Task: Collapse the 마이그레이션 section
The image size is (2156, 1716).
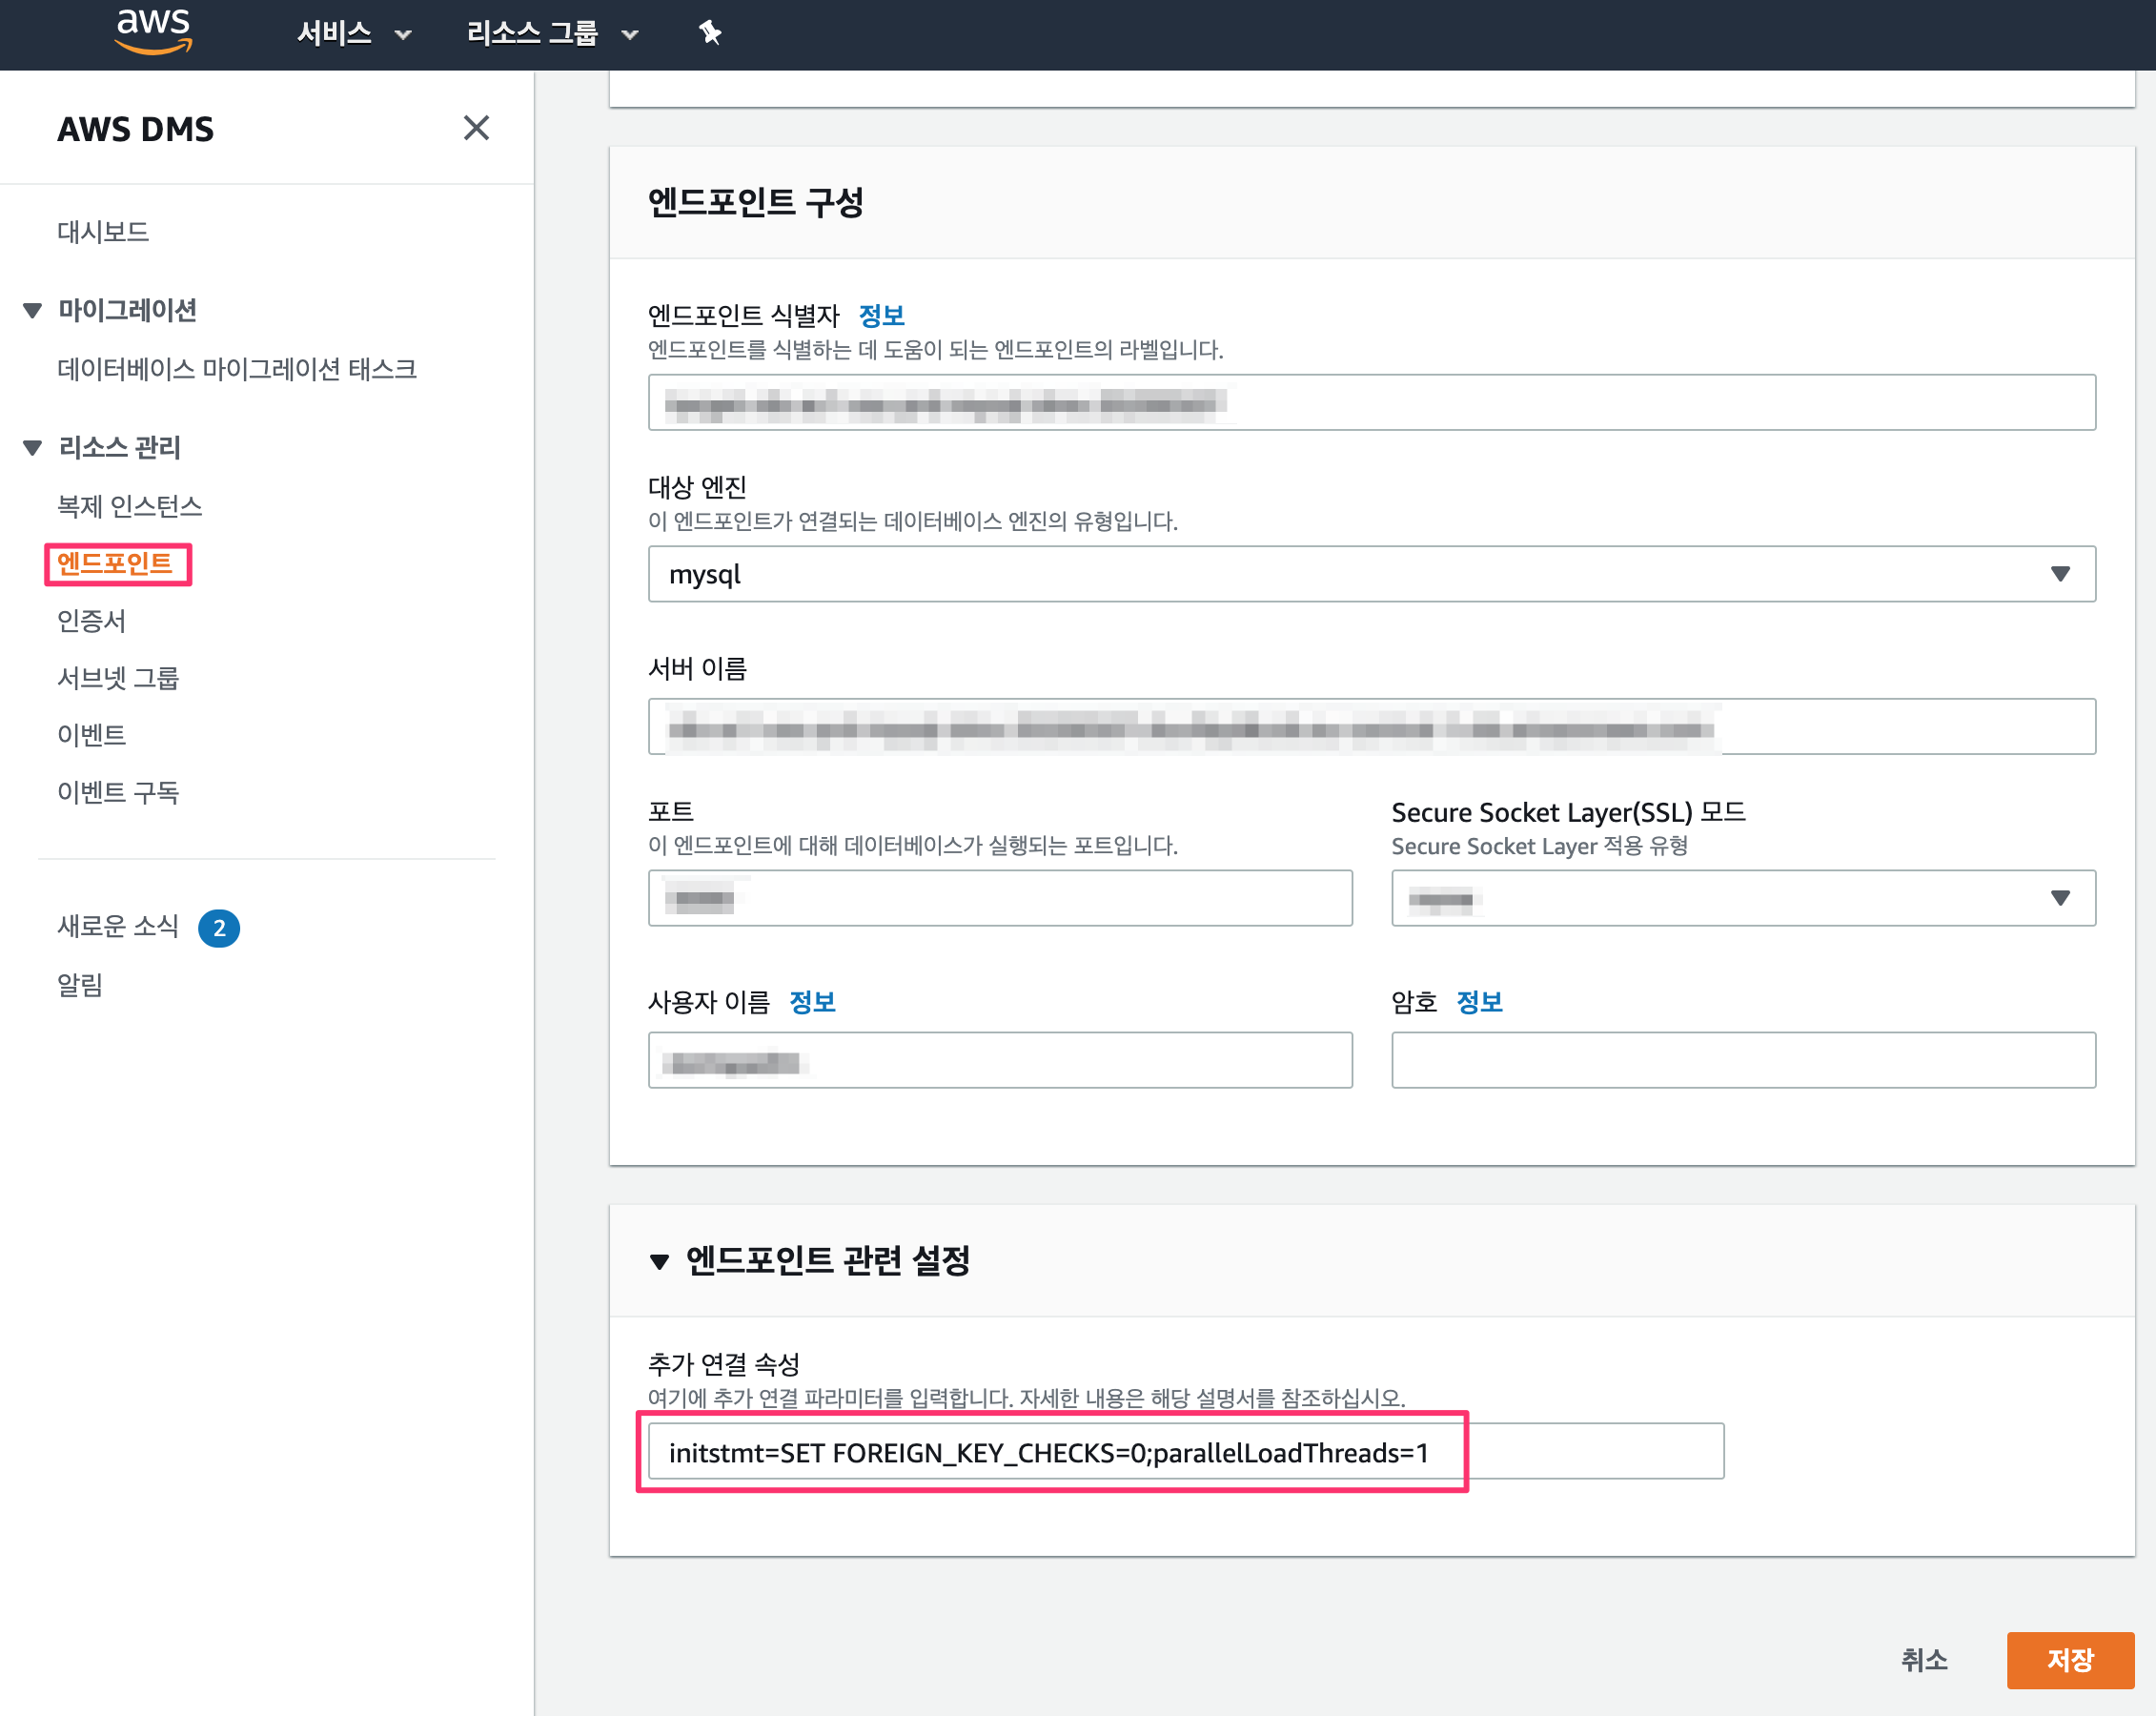Action: [33, 311]
